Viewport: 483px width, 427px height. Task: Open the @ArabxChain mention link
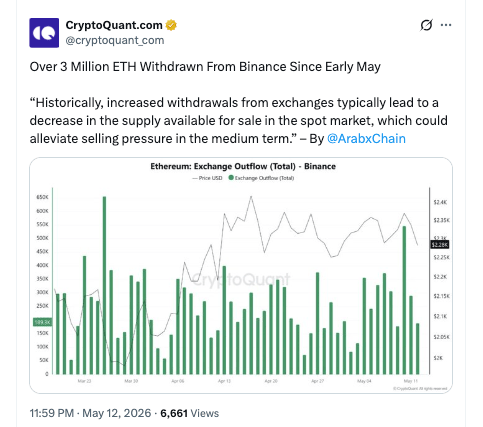coord(366,138)
